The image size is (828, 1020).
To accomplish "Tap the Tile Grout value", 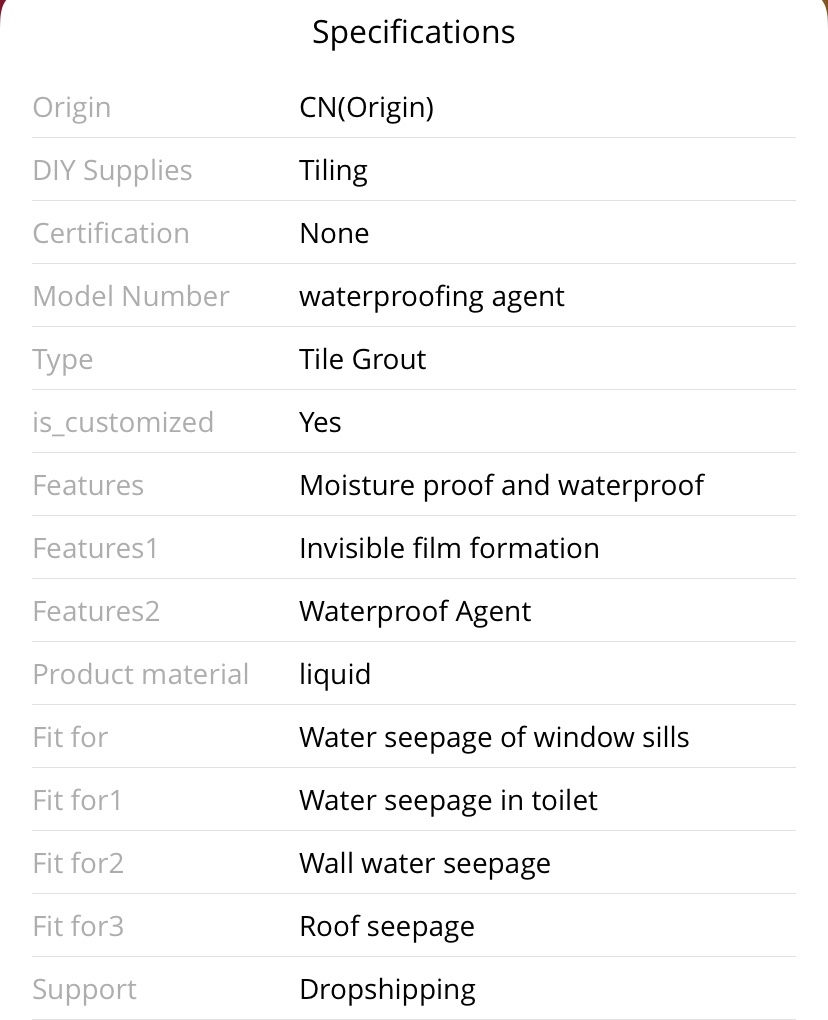I will pos(362,359).
